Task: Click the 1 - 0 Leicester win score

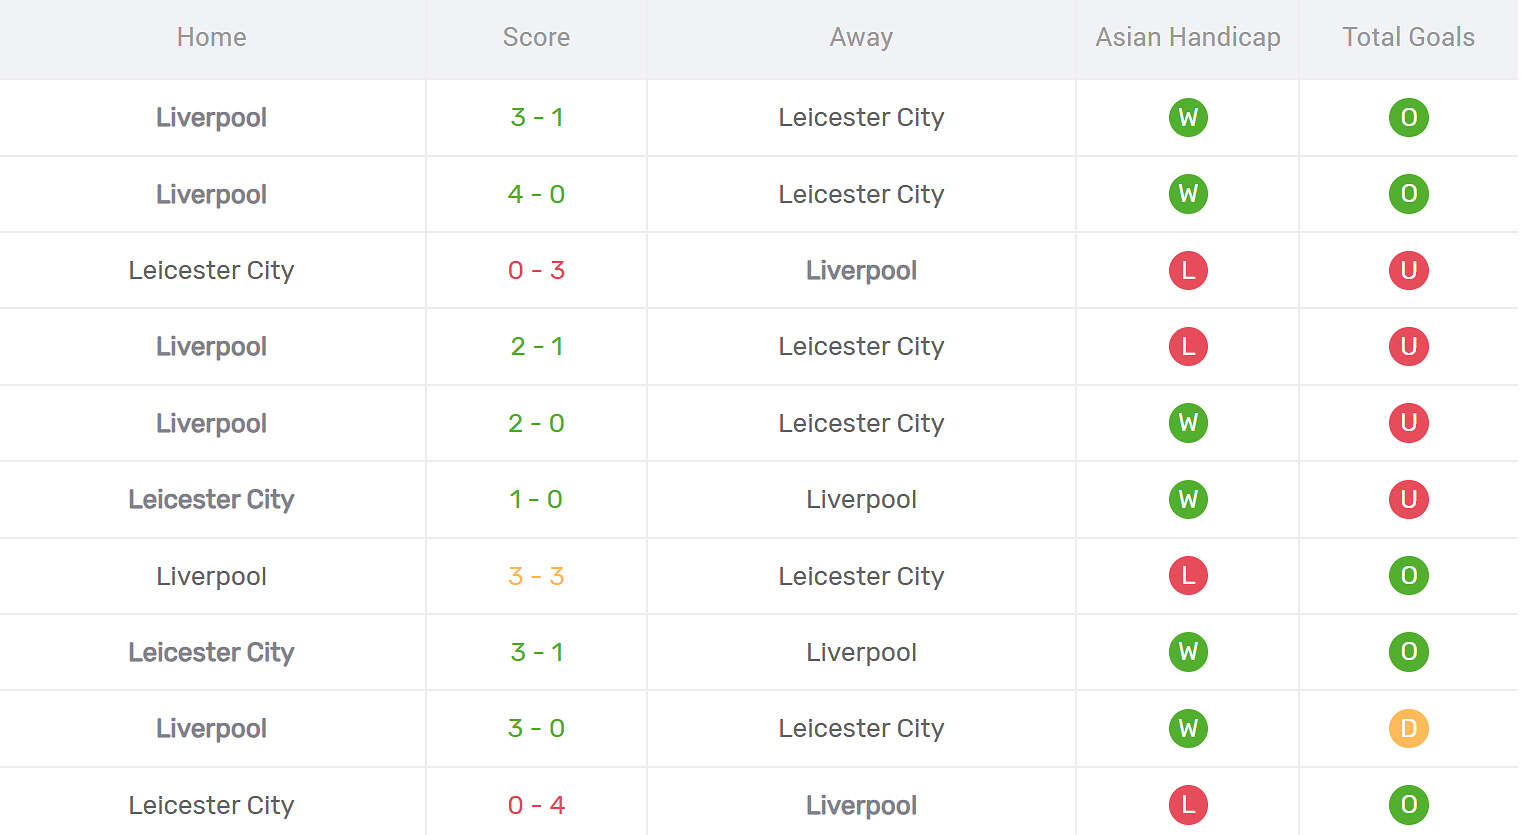Action: pos(536,500)
